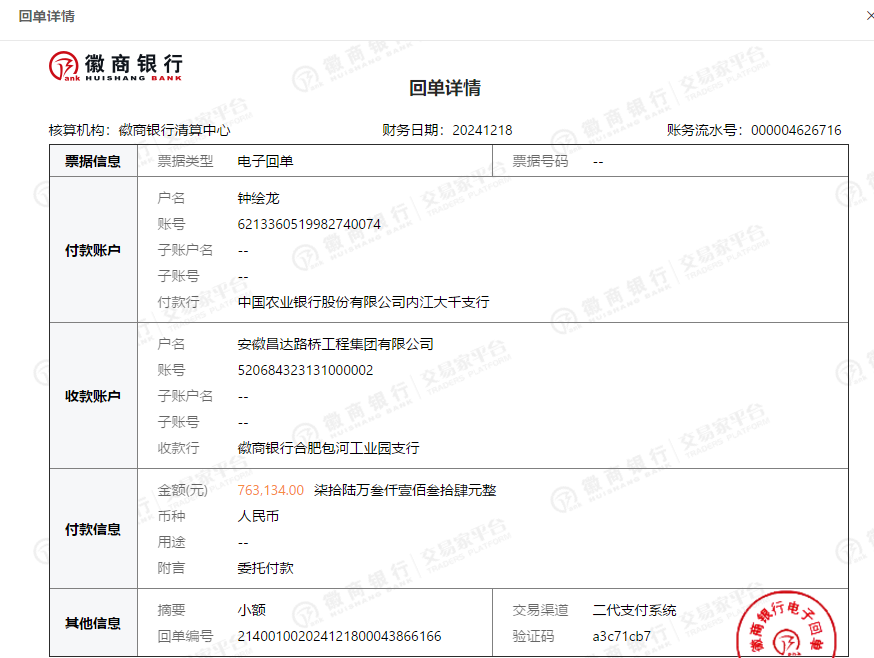Click the orange amount 763,134.00
The height and width of the screenshot is (658, 874).
[270, 490]
